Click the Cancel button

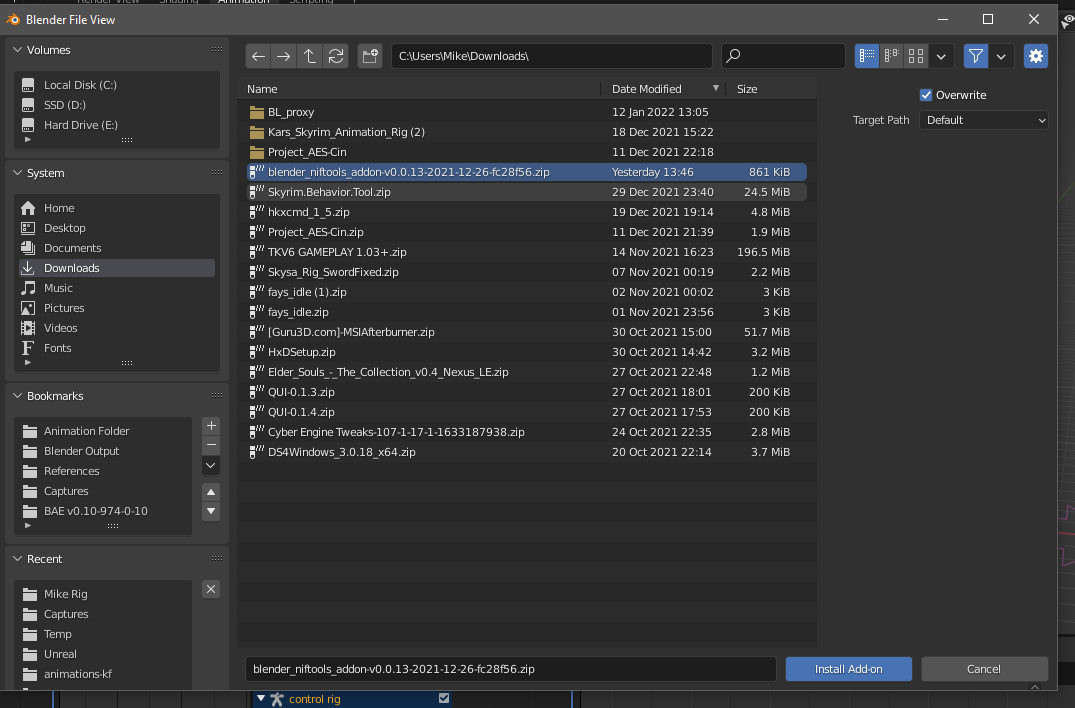[x=984, y=669]
